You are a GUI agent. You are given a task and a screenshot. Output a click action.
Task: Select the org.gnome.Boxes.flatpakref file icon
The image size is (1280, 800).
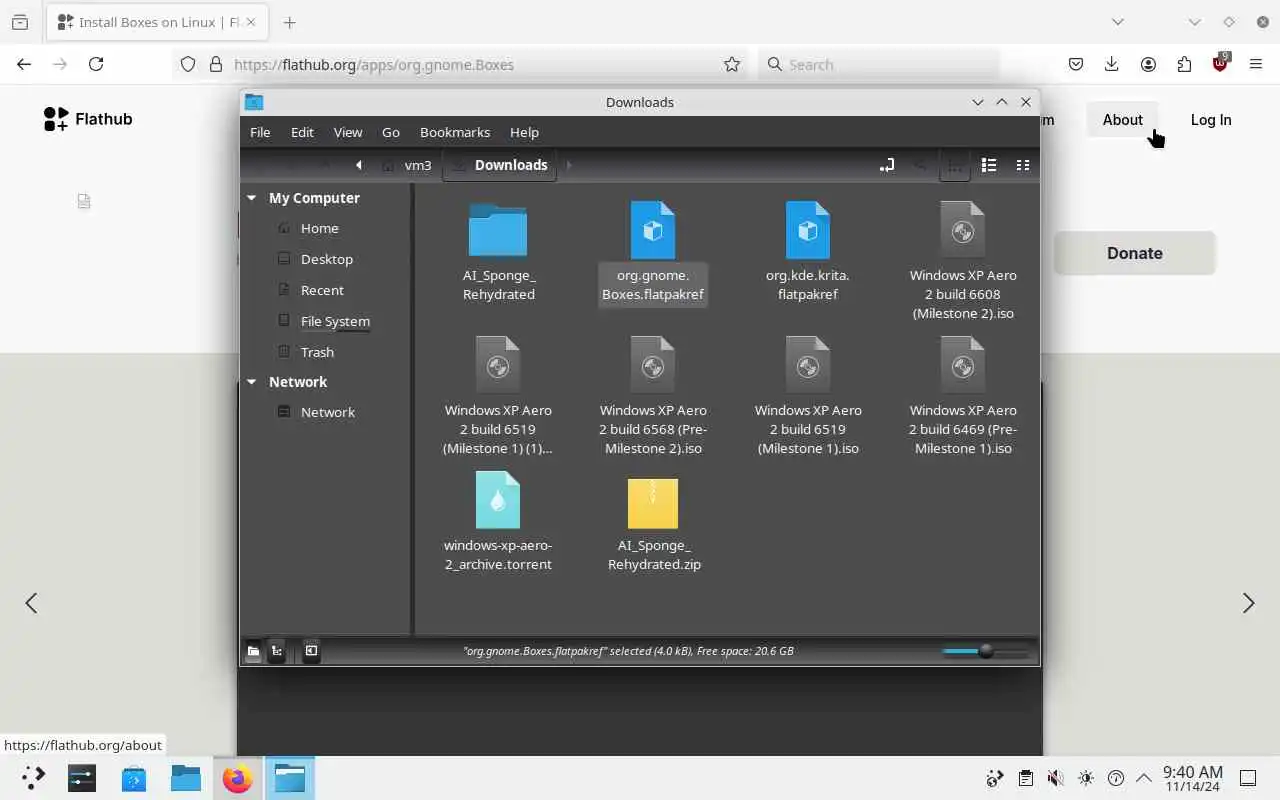tap(653, 230)
